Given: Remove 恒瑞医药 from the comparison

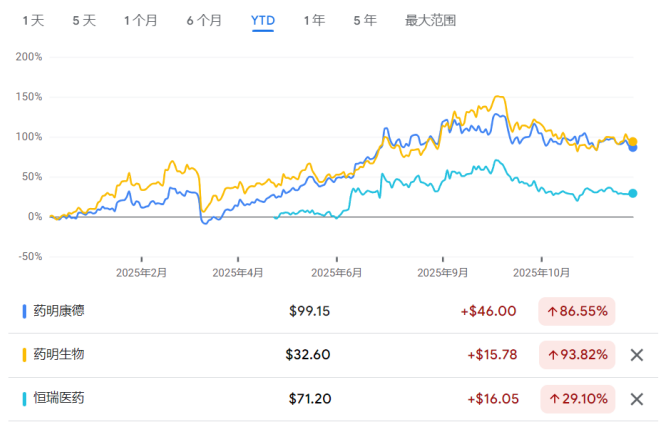Looking at the screenshot, I should click(x=636, y=399).
